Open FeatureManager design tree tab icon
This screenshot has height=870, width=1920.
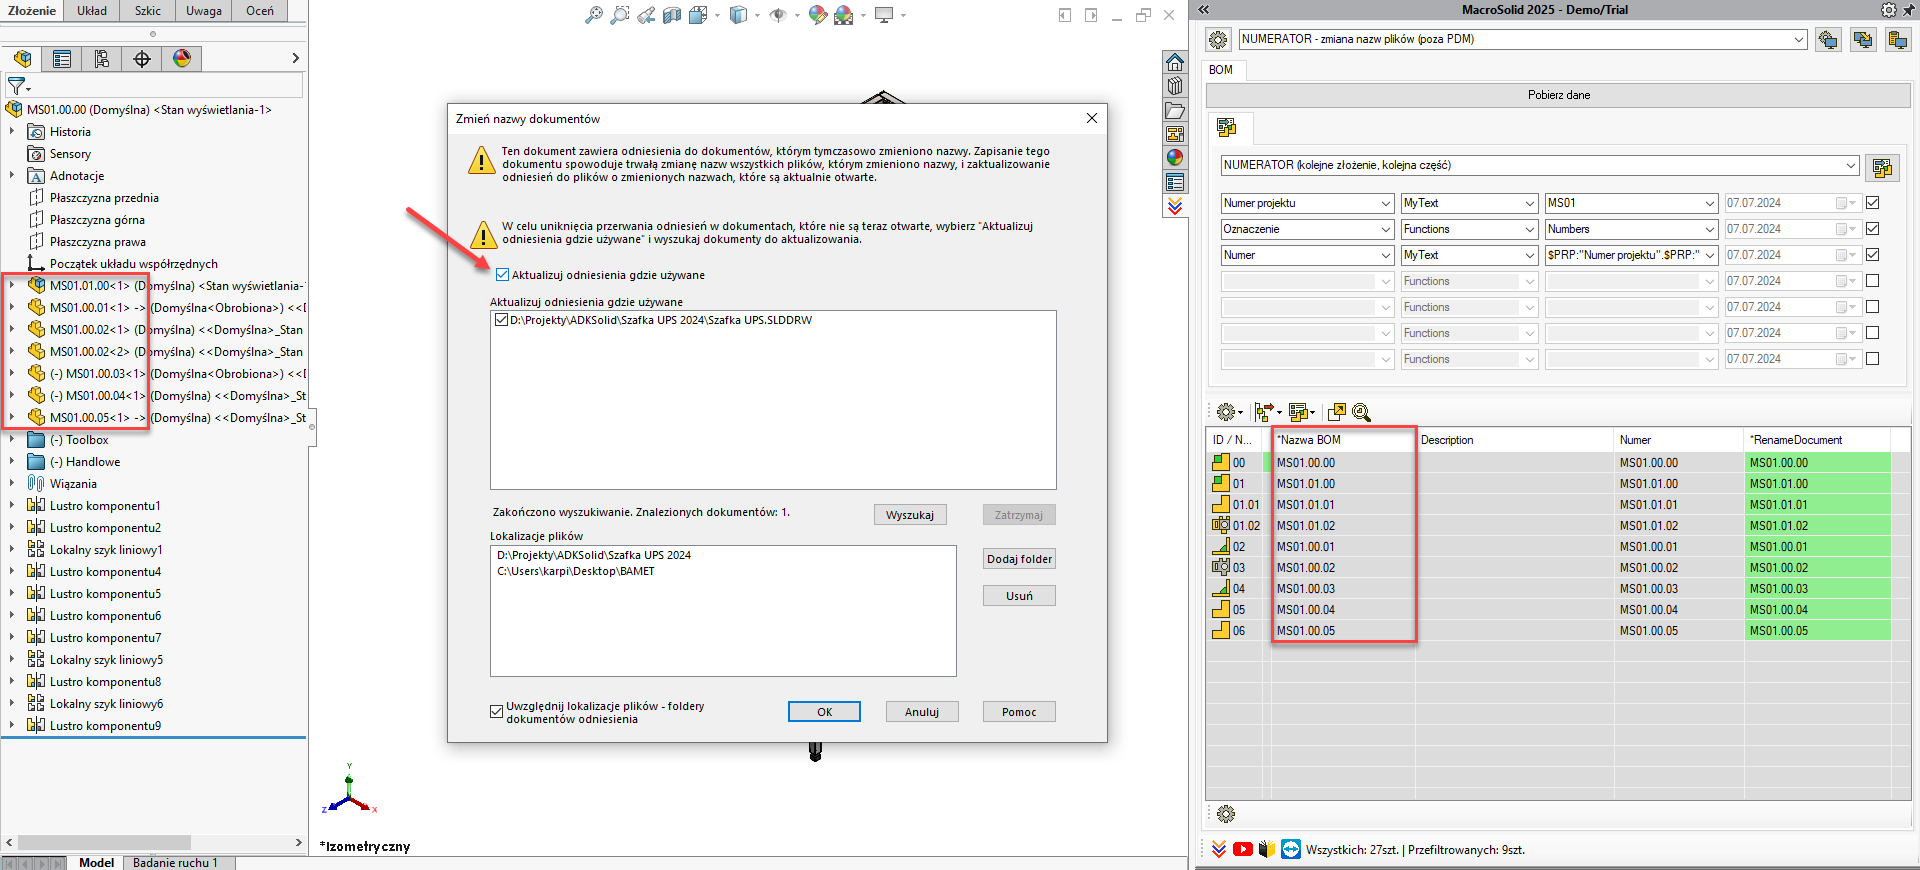(x=22, y=59)
